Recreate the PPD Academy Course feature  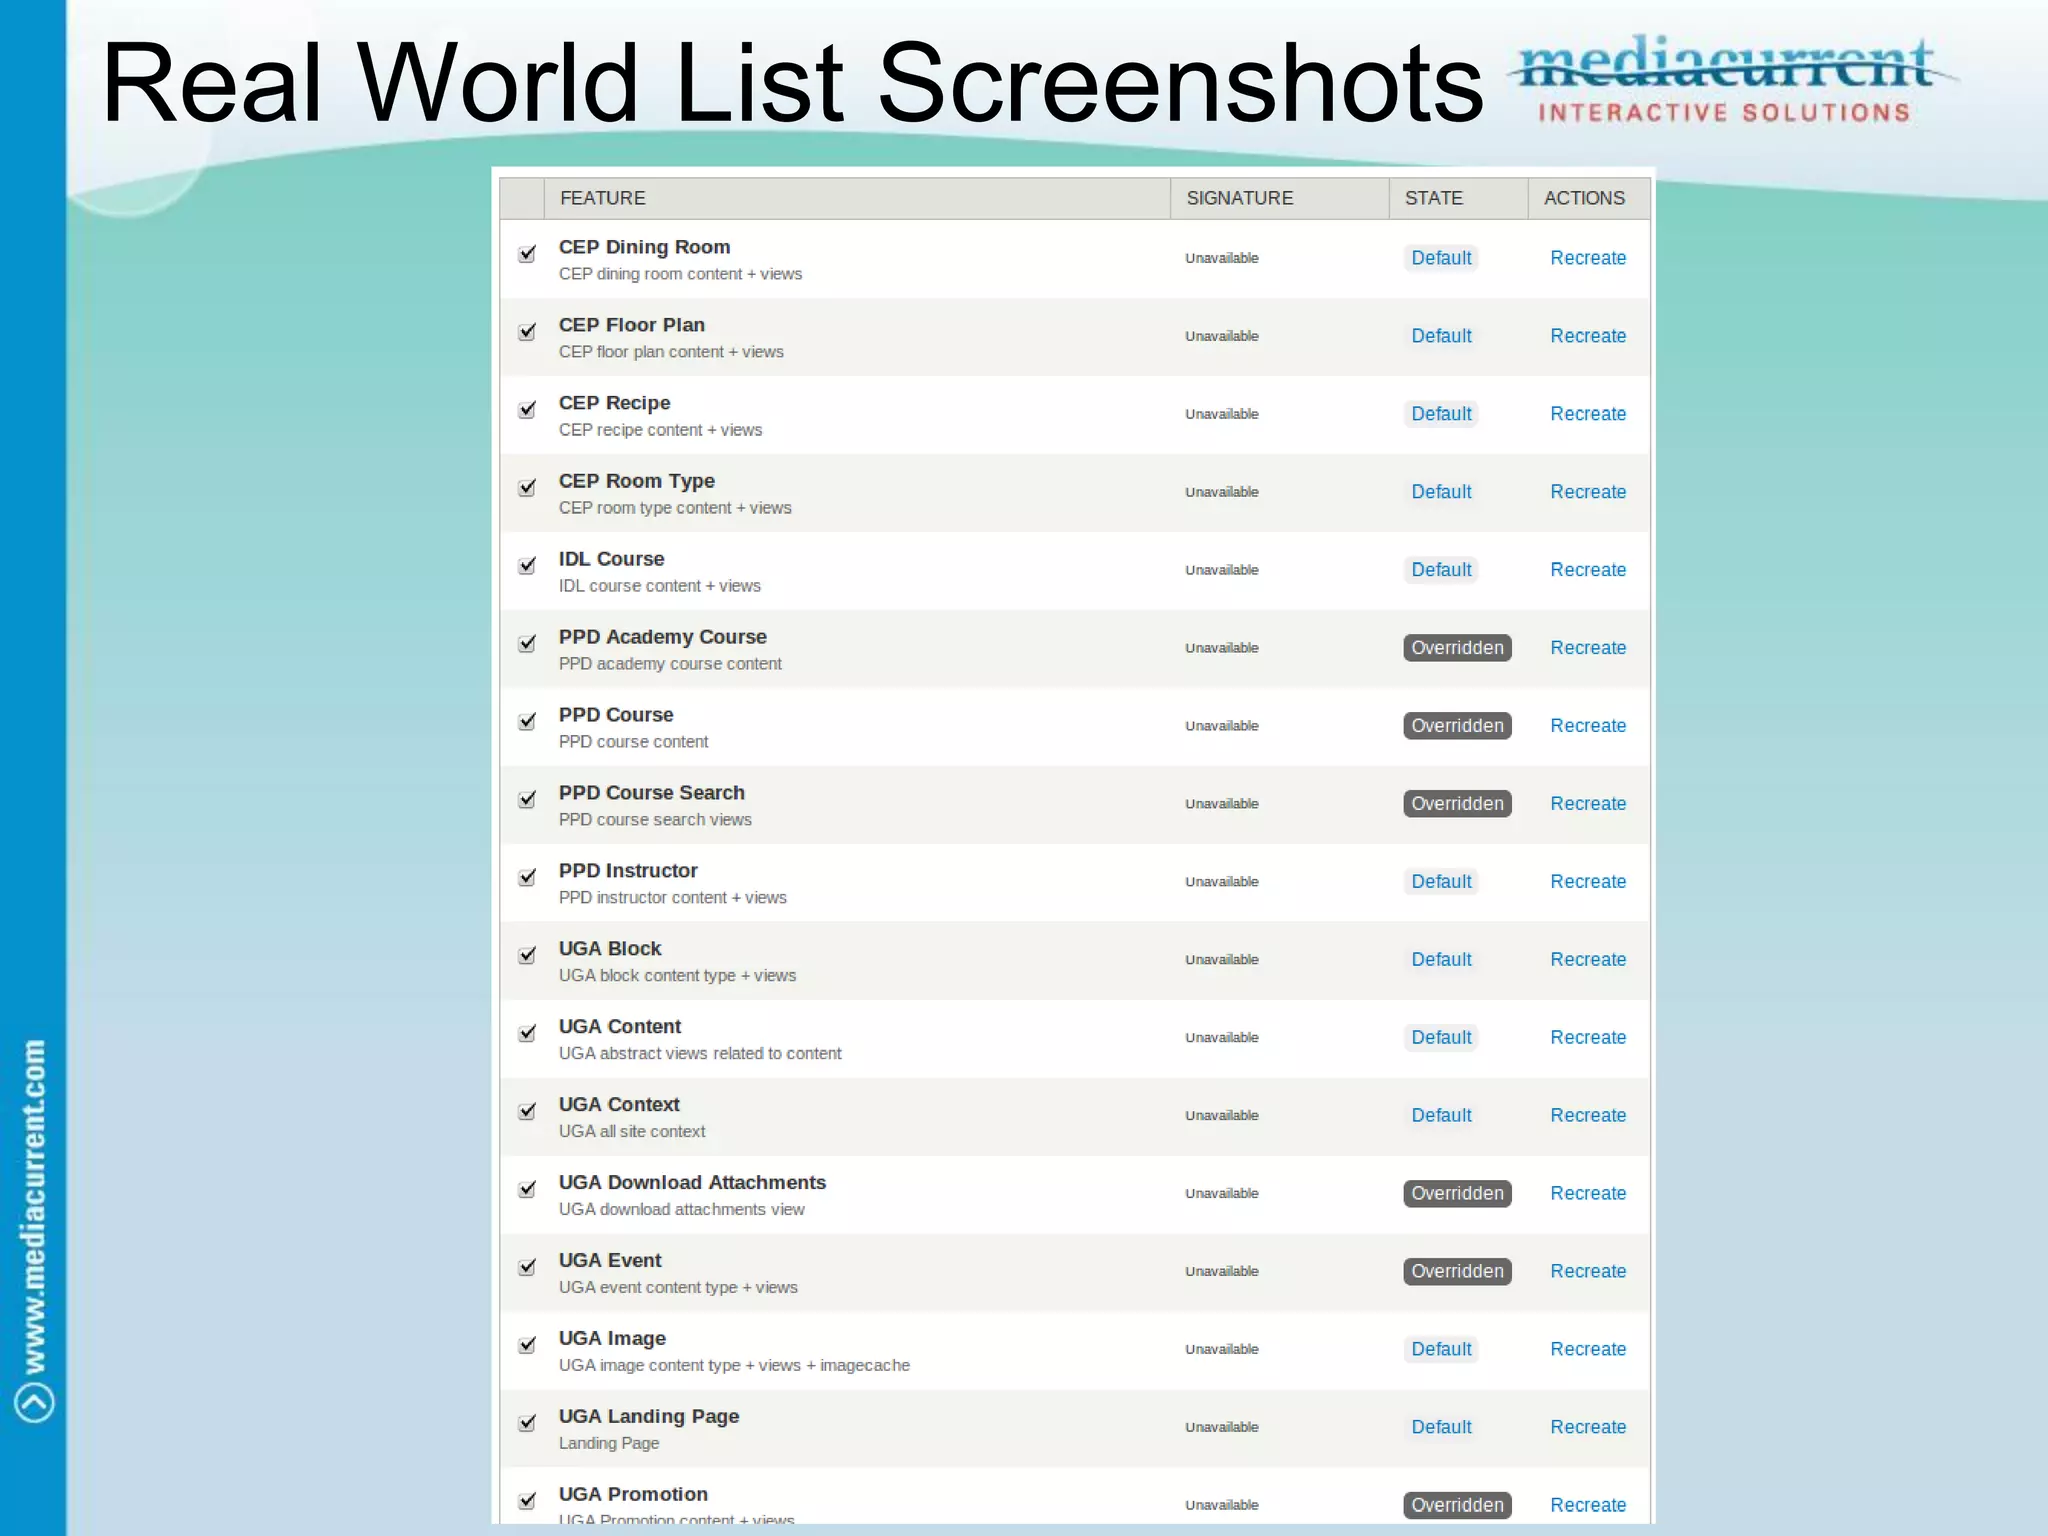click(x=1588, y=648)
